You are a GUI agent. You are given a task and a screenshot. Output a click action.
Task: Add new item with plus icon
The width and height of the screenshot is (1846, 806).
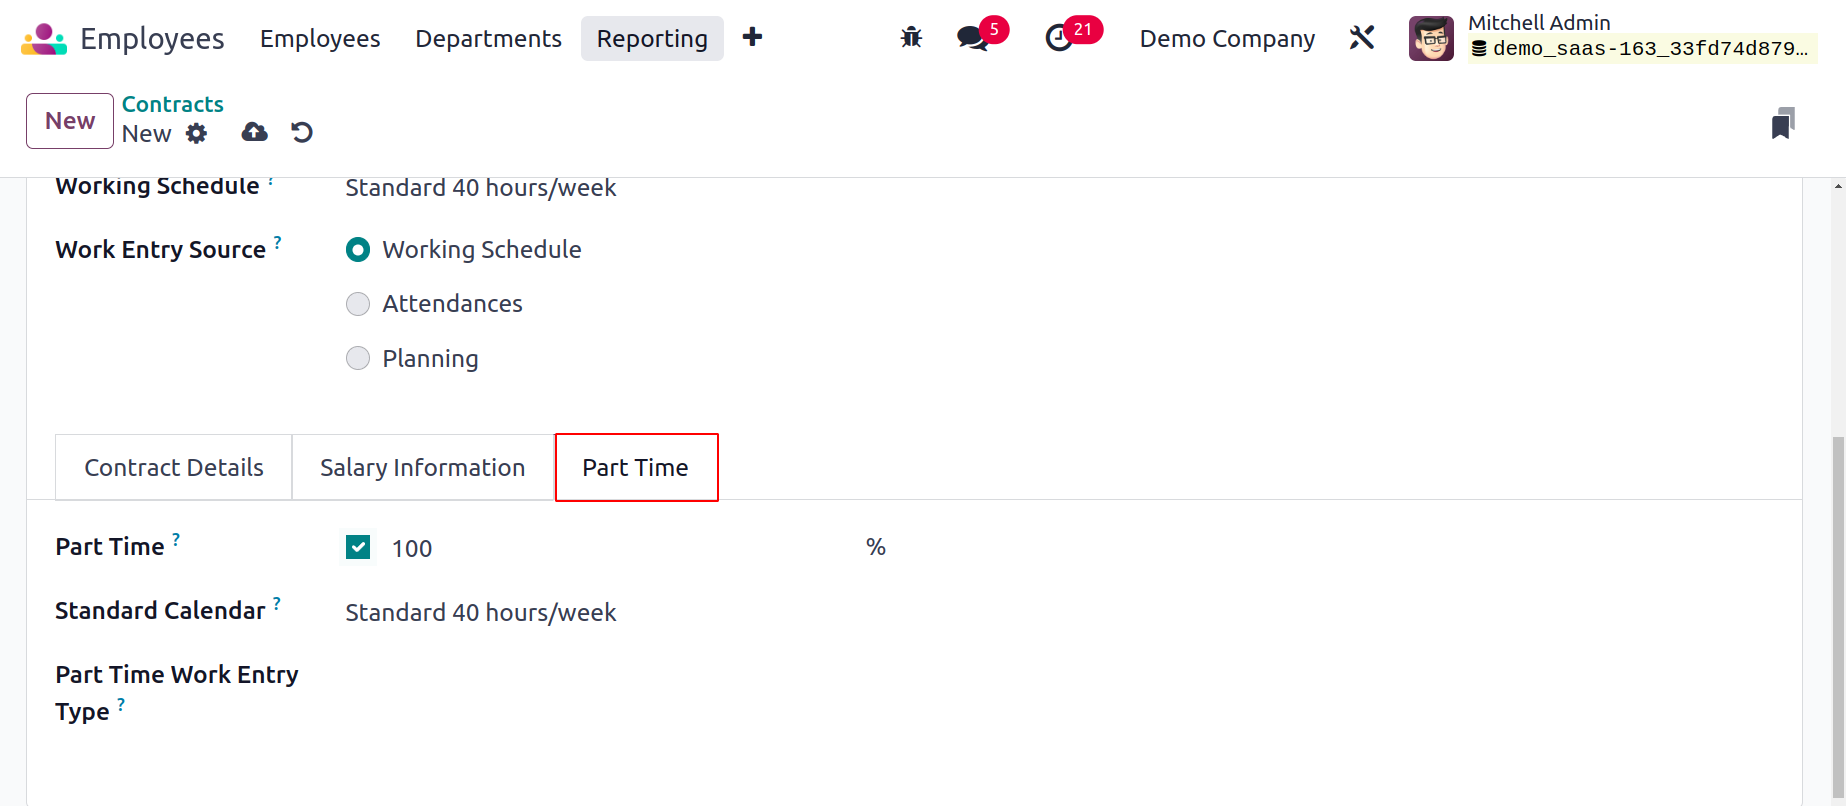pyautogui.click(x=753, y=38)
